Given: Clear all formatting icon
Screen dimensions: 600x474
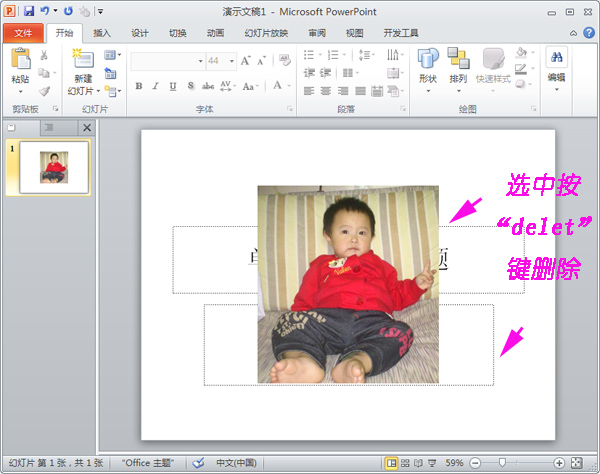Looking at the screenshot, I should pos(285,60).
